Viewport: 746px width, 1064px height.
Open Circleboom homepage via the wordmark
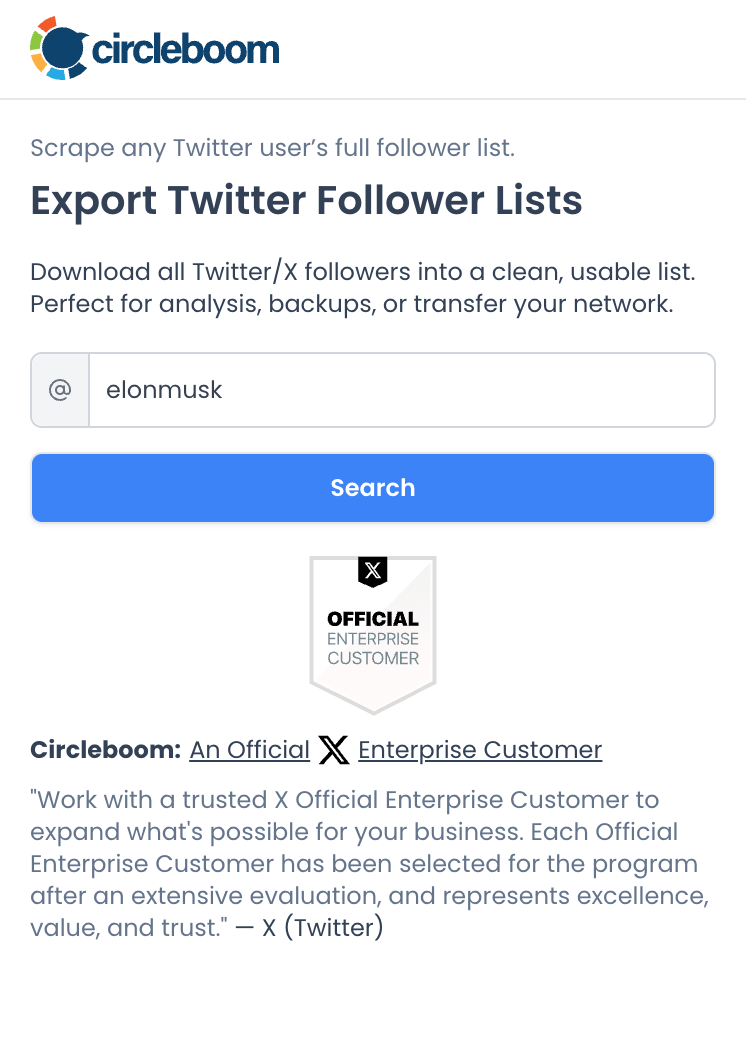tap(184, 46)
